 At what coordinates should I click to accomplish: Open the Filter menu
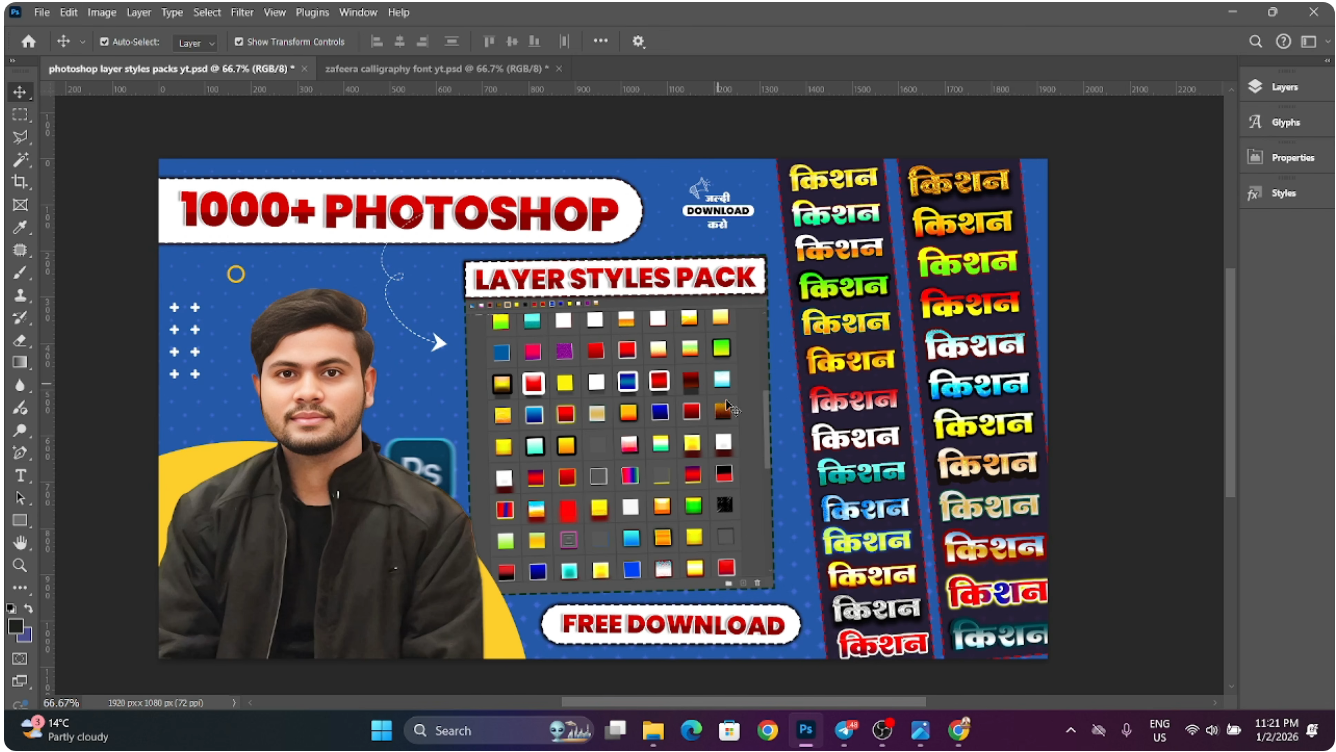pyautogui.click(x=242, y=12)
